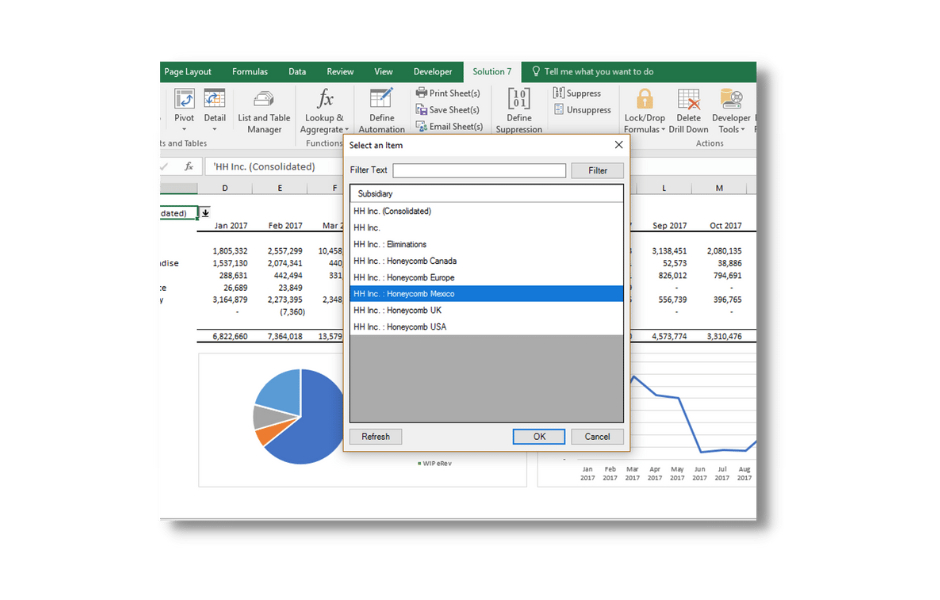Click the Refresh button
Image resolution: width=940 pixels, height=600 pixels.
pos(375,436)
